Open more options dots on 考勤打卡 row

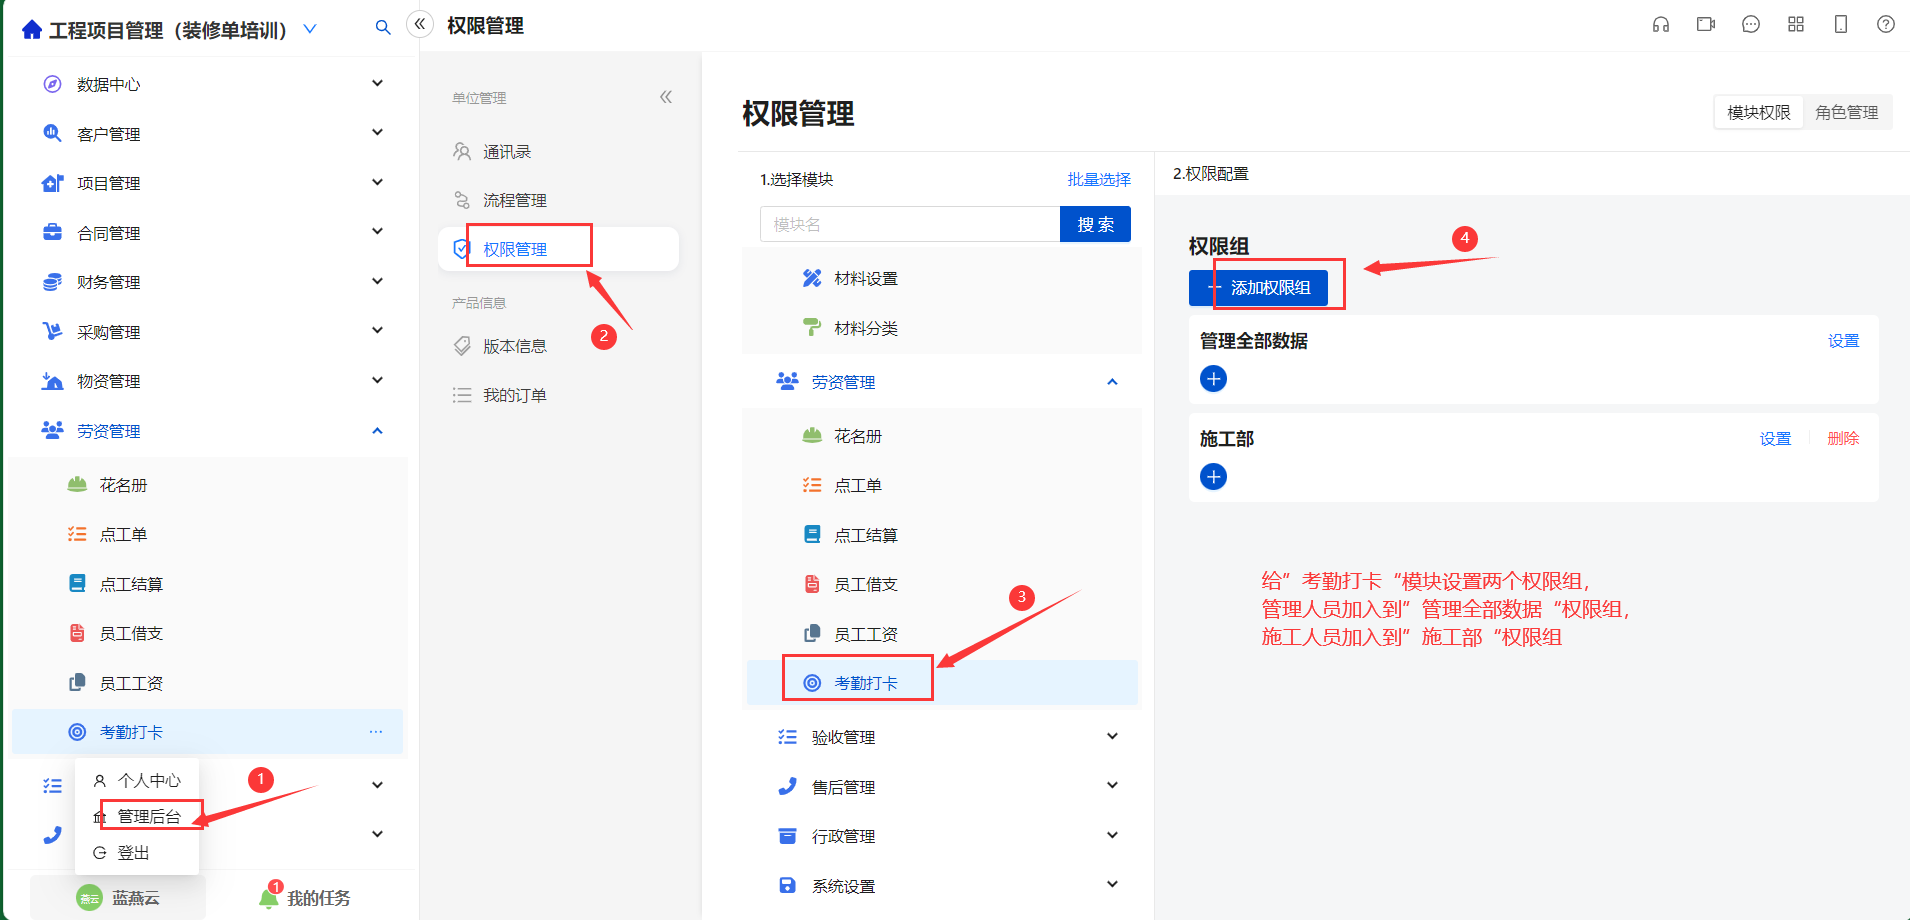(x=376, y=732)
